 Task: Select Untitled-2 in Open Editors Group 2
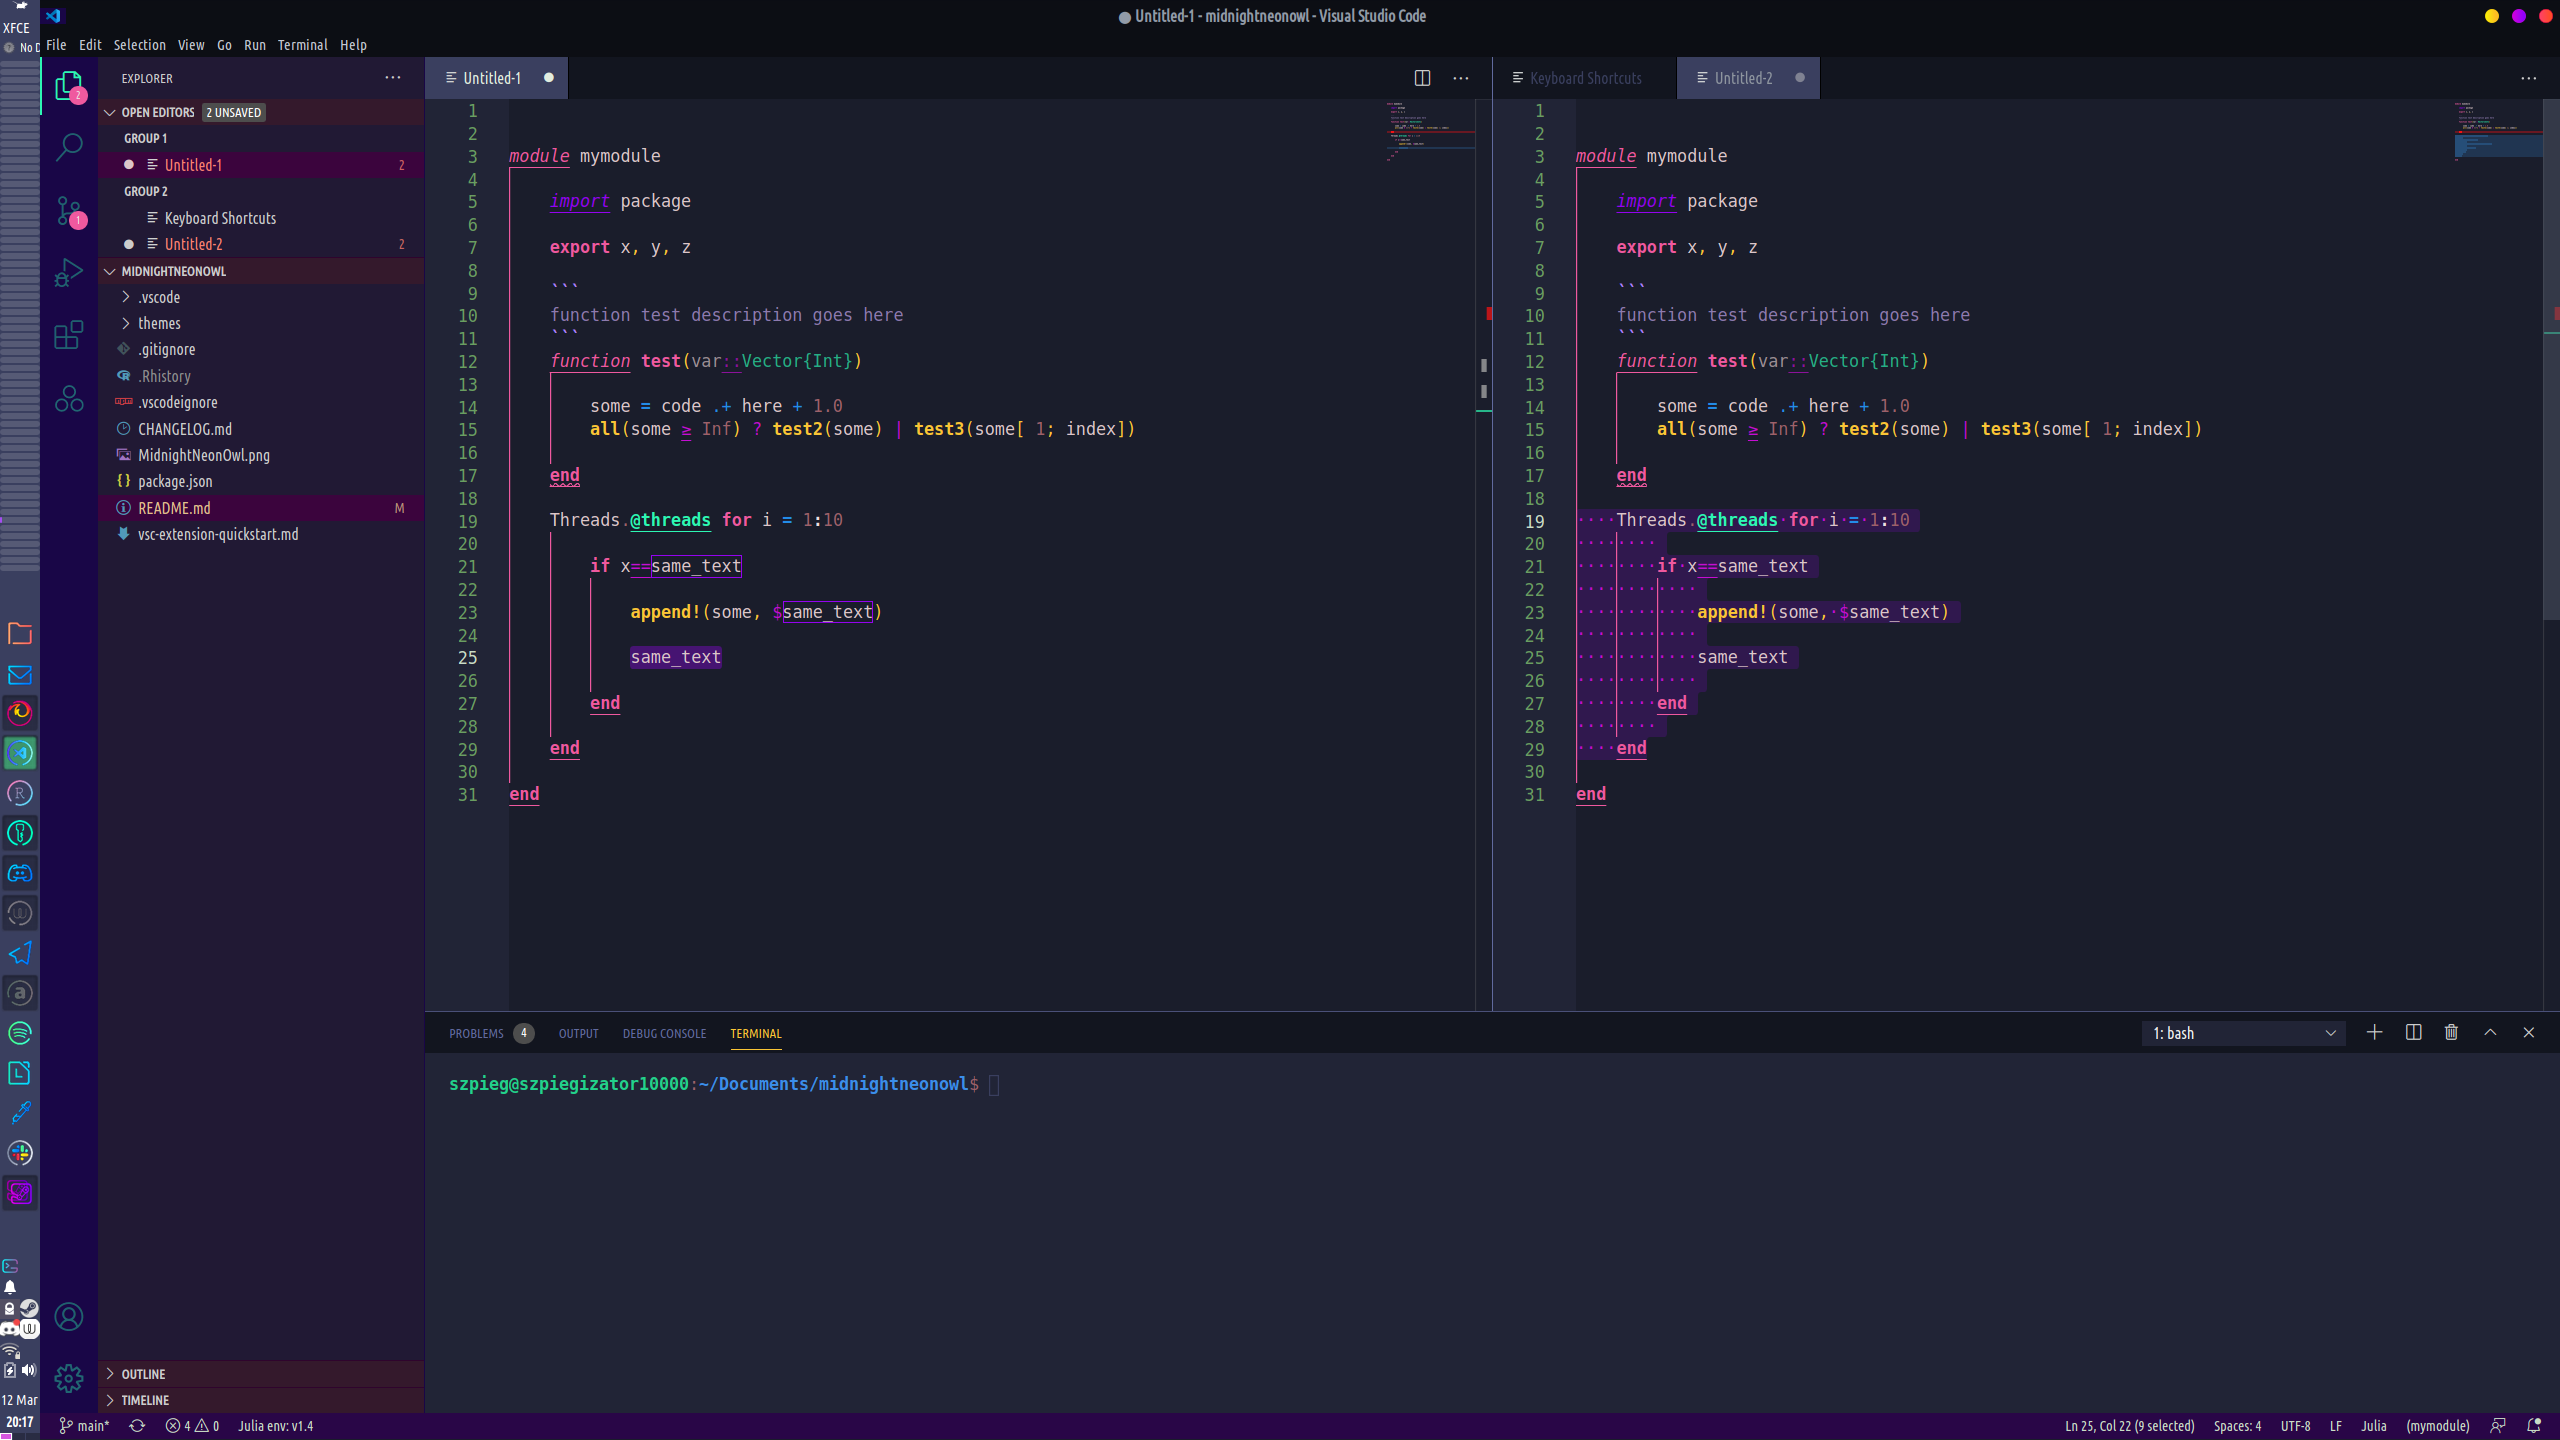[x=261, y=244]
